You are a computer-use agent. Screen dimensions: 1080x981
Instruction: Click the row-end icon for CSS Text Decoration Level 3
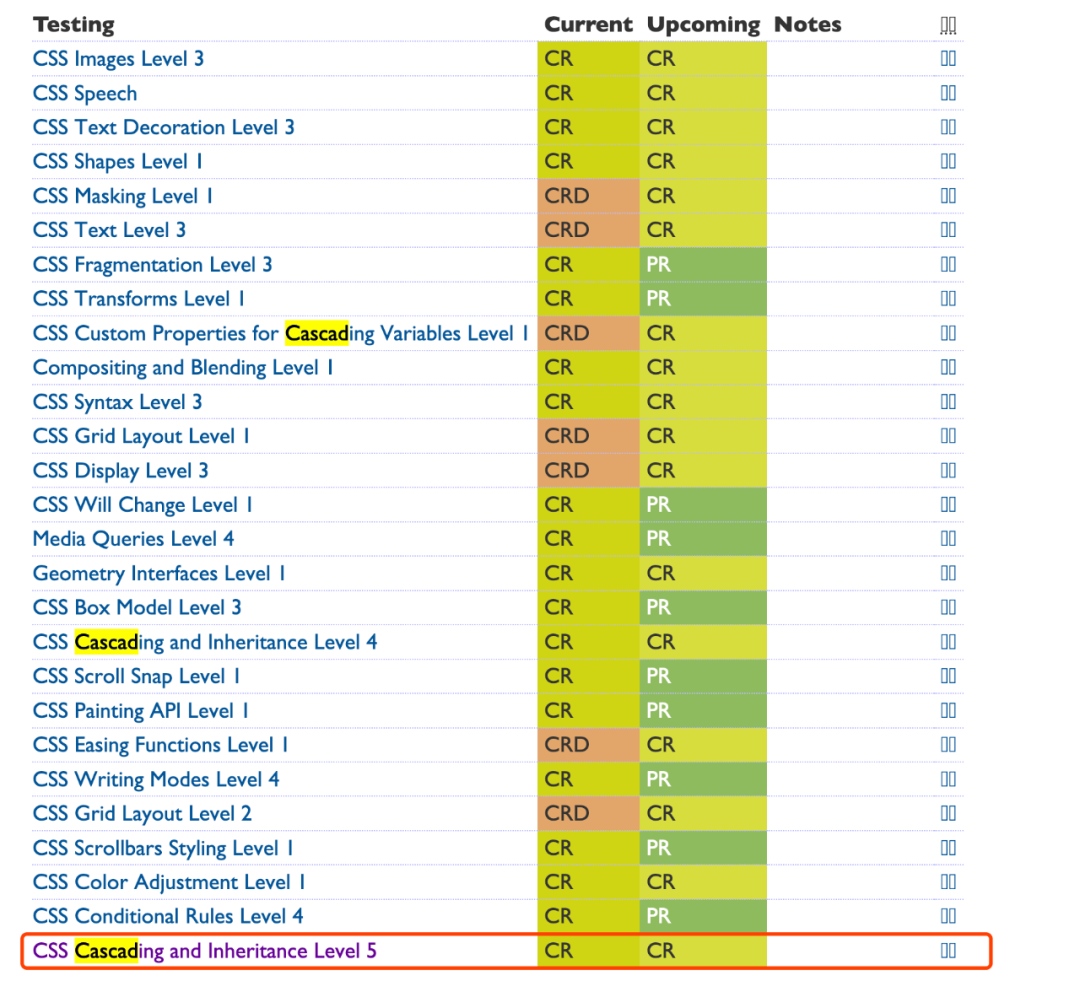coord(948,127)
